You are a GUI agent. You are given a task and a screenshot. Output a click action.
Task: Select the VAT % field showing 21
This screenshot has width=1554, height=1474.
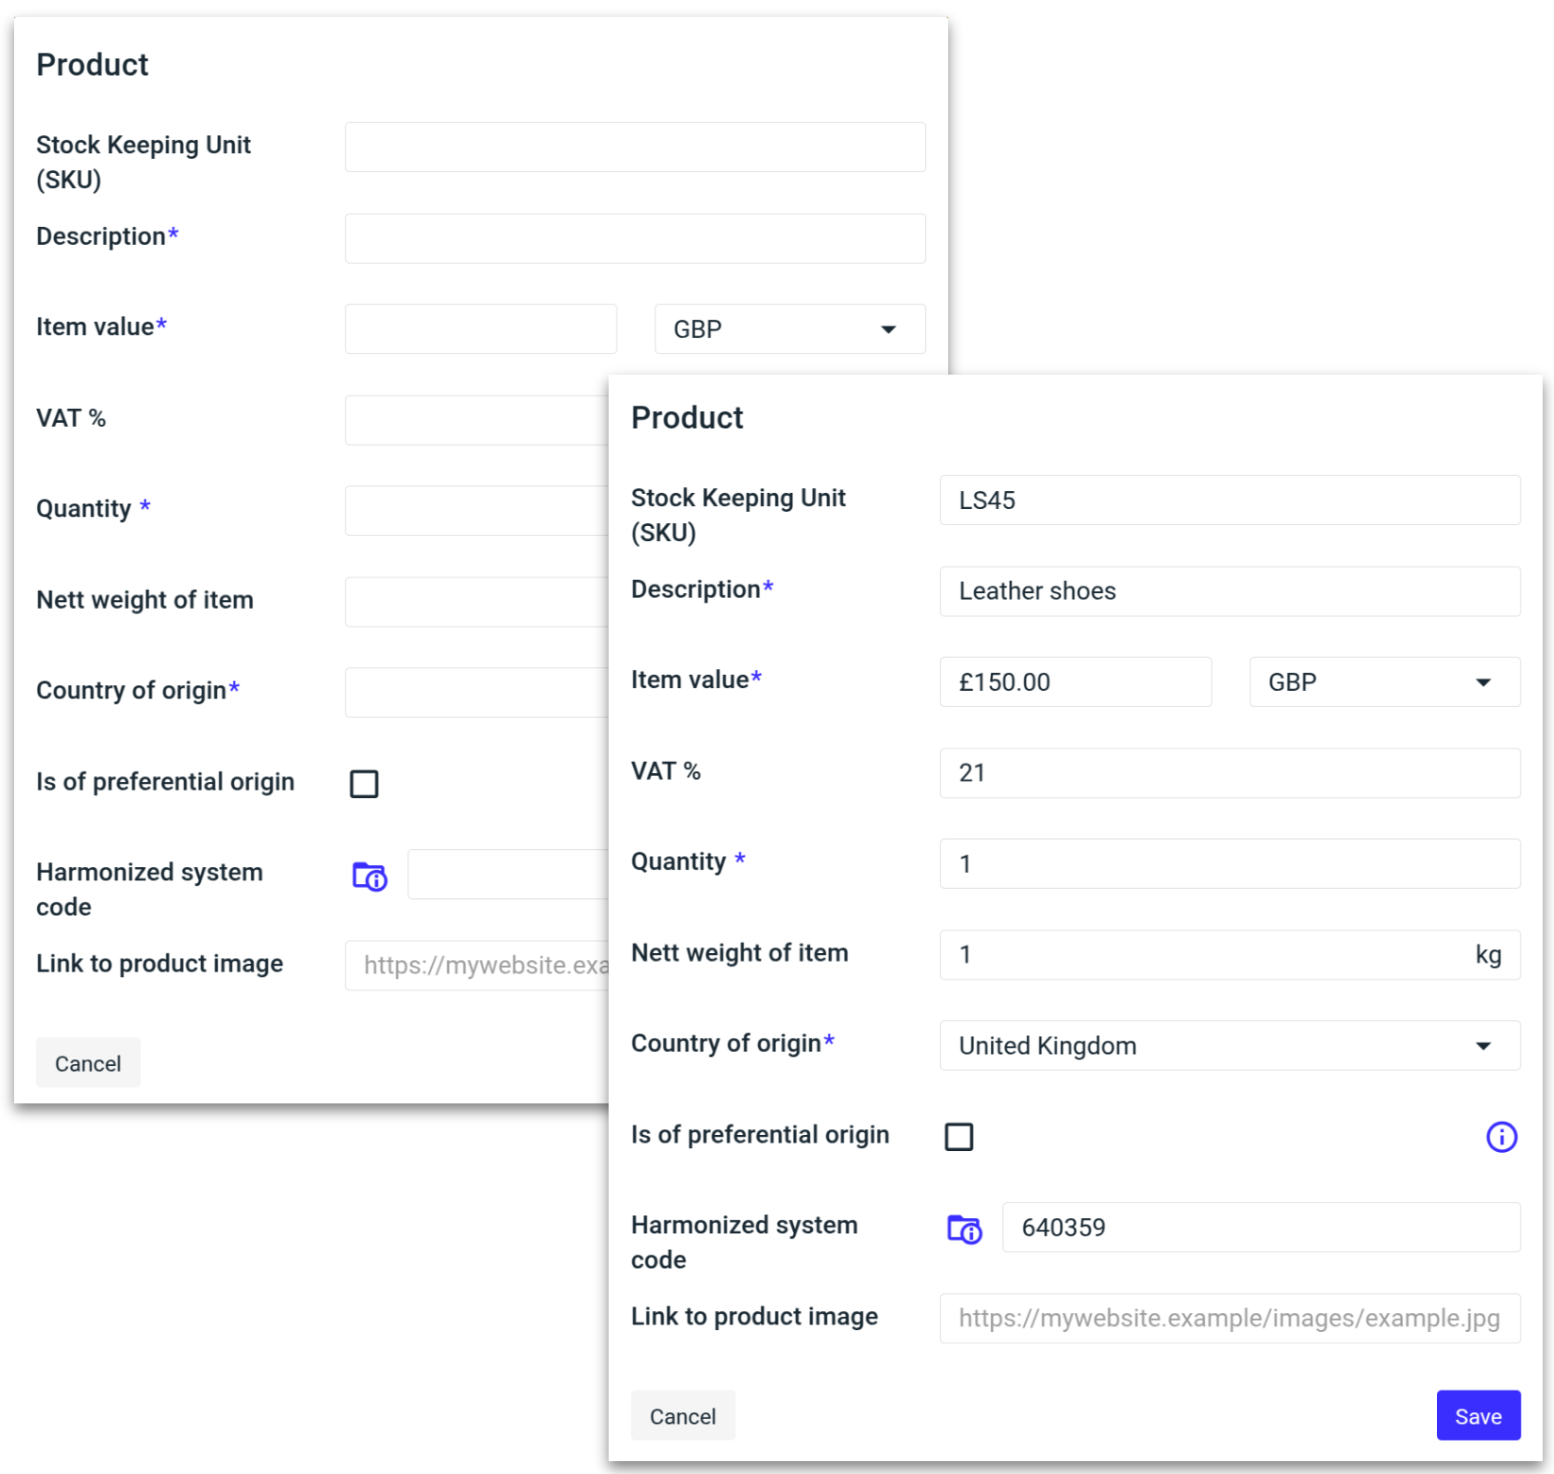pyautogui.click(x=1229, y=773)
